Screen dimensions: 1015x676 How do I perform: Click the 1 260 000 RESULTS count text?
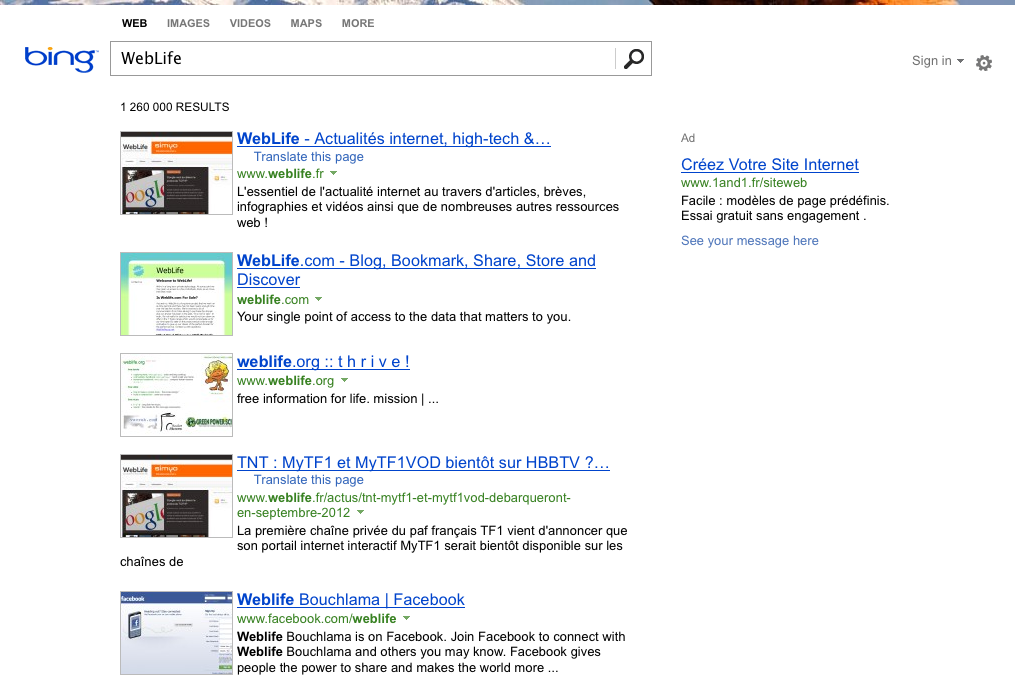tap(175, 107)
